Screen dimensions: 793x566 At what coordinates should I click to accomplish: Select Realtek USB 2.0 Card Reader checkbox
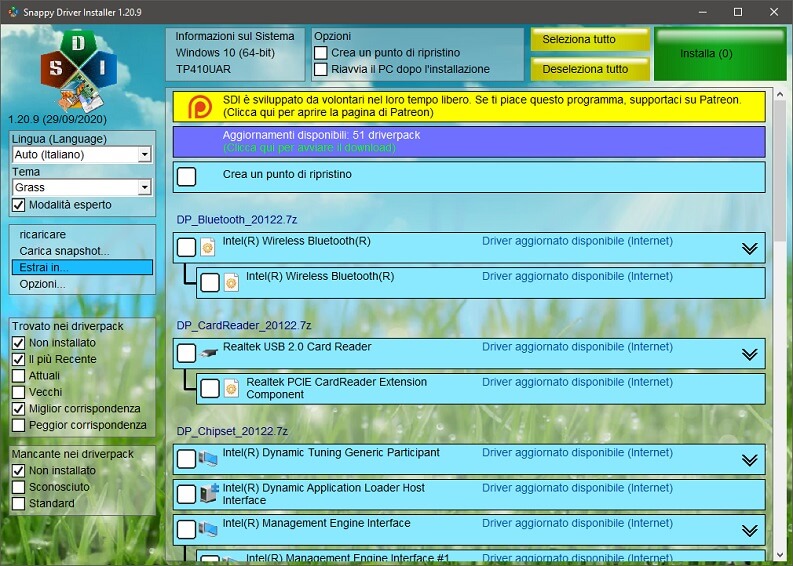[187, 353]
